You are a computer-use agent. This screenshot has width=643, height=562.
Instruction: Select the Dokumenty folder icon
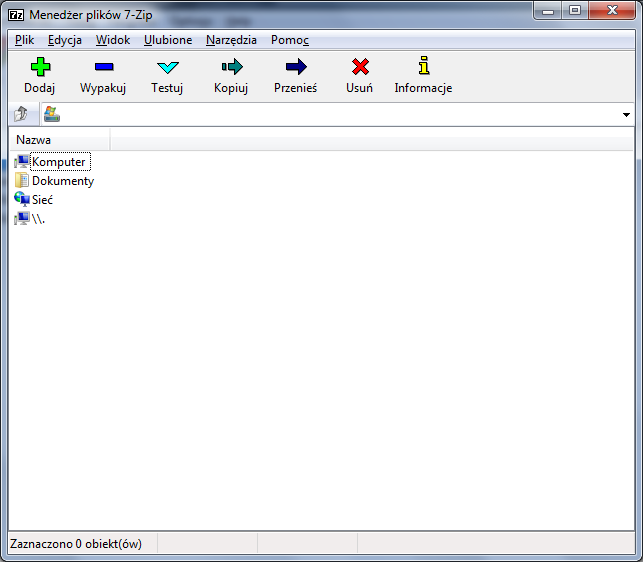pos(22,180)
